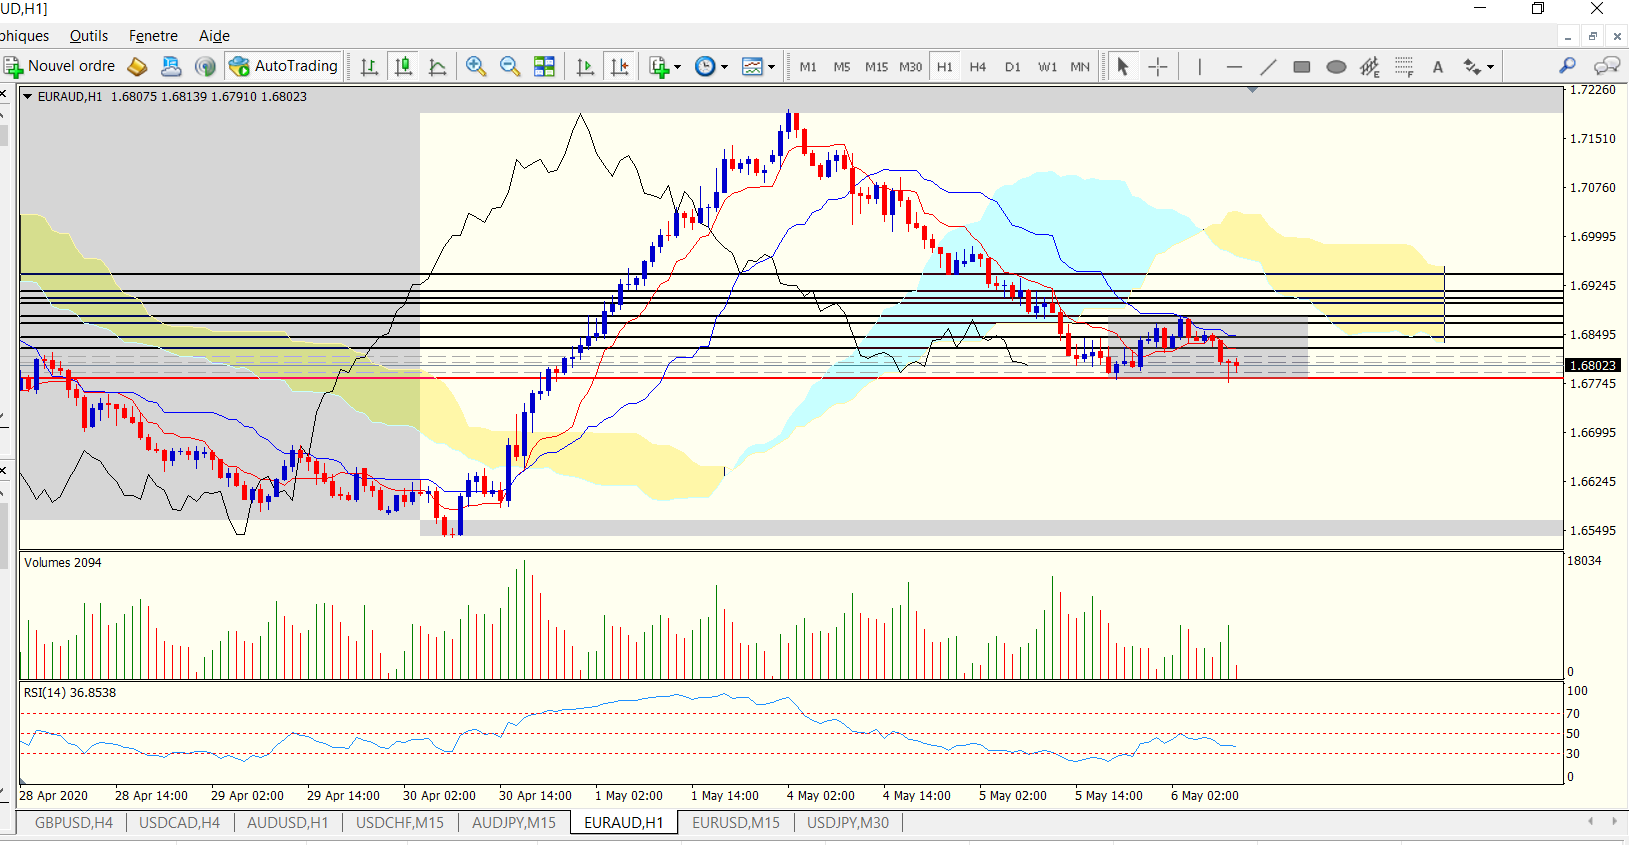The height and width of the screenshot is (845, 1629).
Task: Click the Nouvel ordre button
Action: (61, 66)
